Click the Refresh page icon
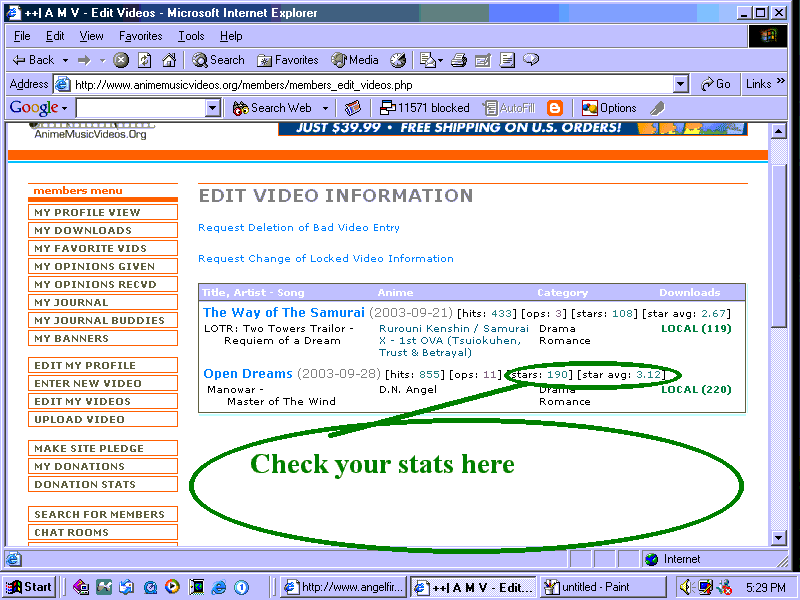The width and height of the screenshot is (800, 600). tap(145, 60)
